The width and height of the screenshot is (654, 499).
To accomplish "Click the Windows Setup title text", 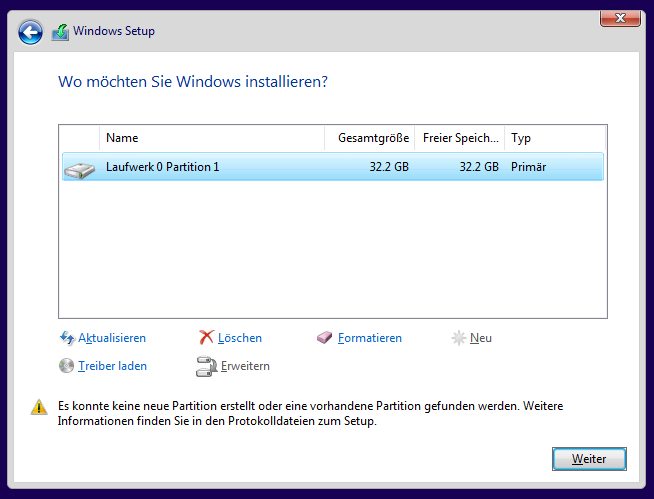I will [x=114, y=31].
